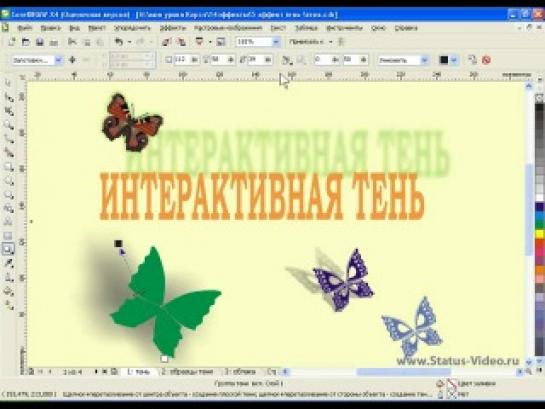The height and width of the screenshot is (409, 545).
Task: Select the Ellipse tool in toolbox
Action: pyautogui.click(x=8, y=181)
